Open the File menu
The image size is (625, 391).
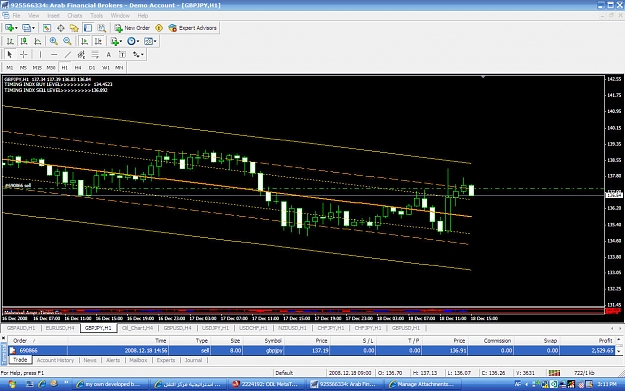(x=16, y=16)
